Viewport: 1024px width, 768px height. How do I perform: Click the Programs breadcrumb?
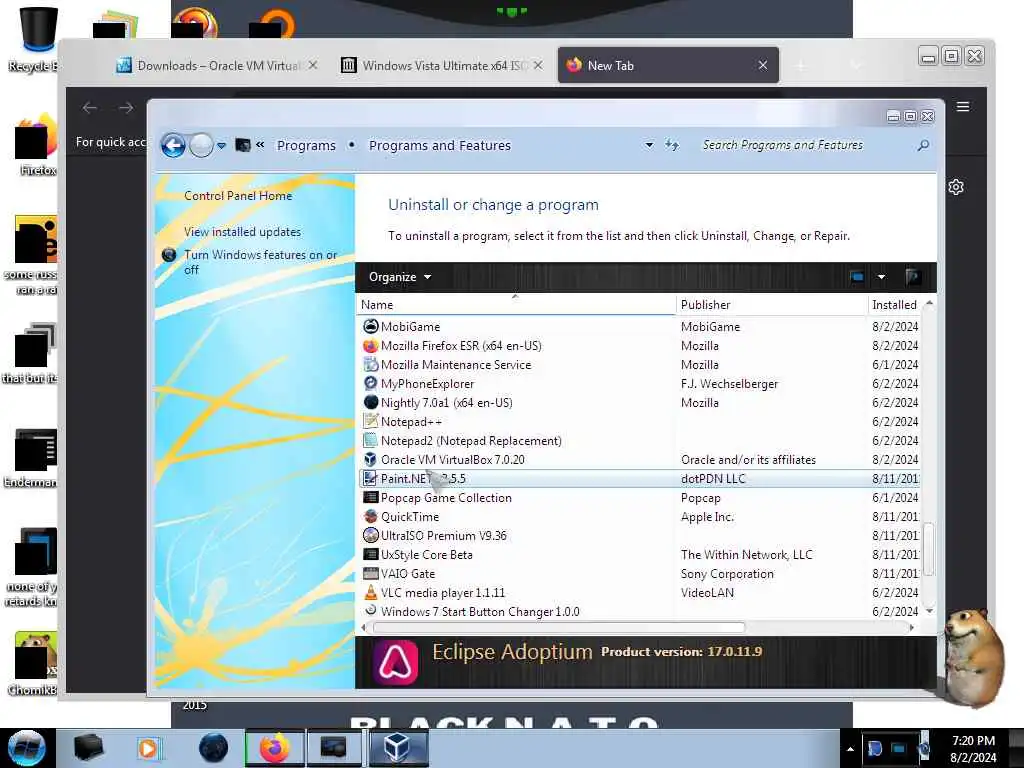[306, 145]
